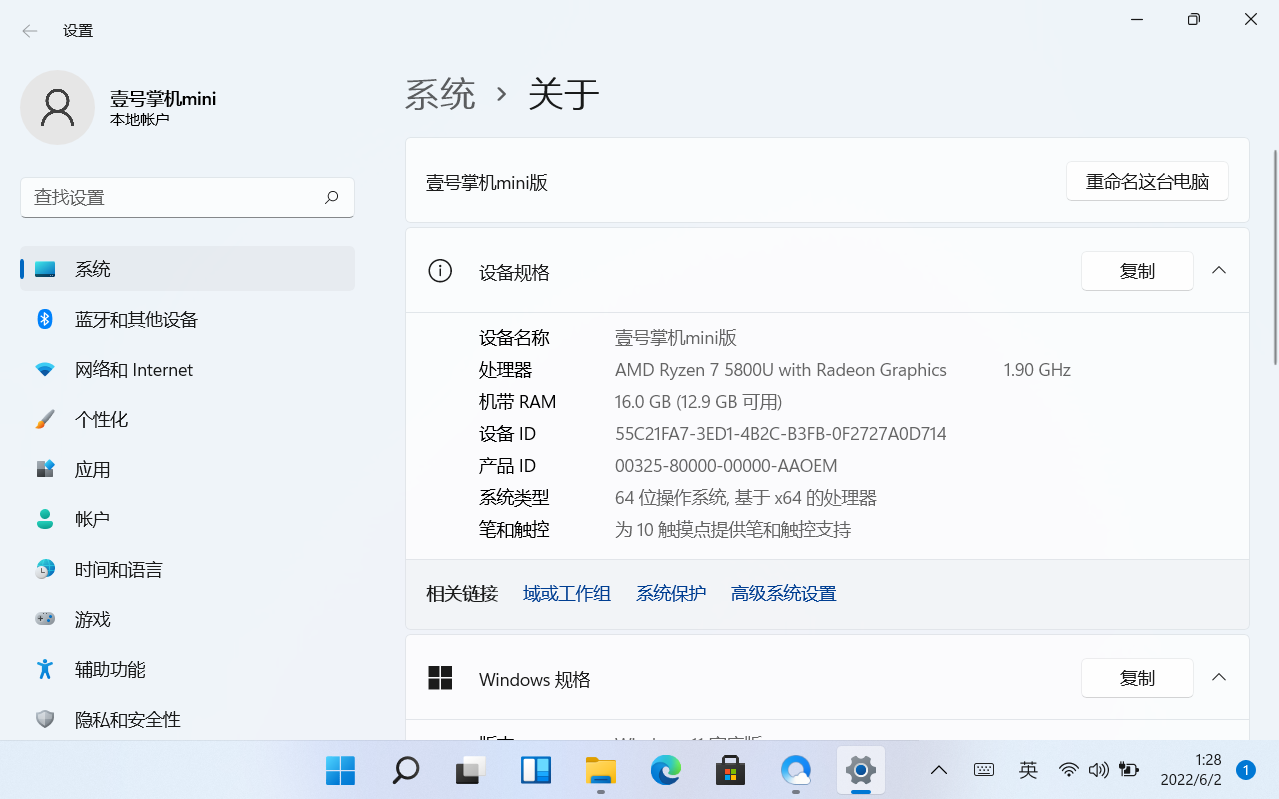Open the Widgets panel from taskbar
The width and height of the screenshot is (1279, 799).
535,770
